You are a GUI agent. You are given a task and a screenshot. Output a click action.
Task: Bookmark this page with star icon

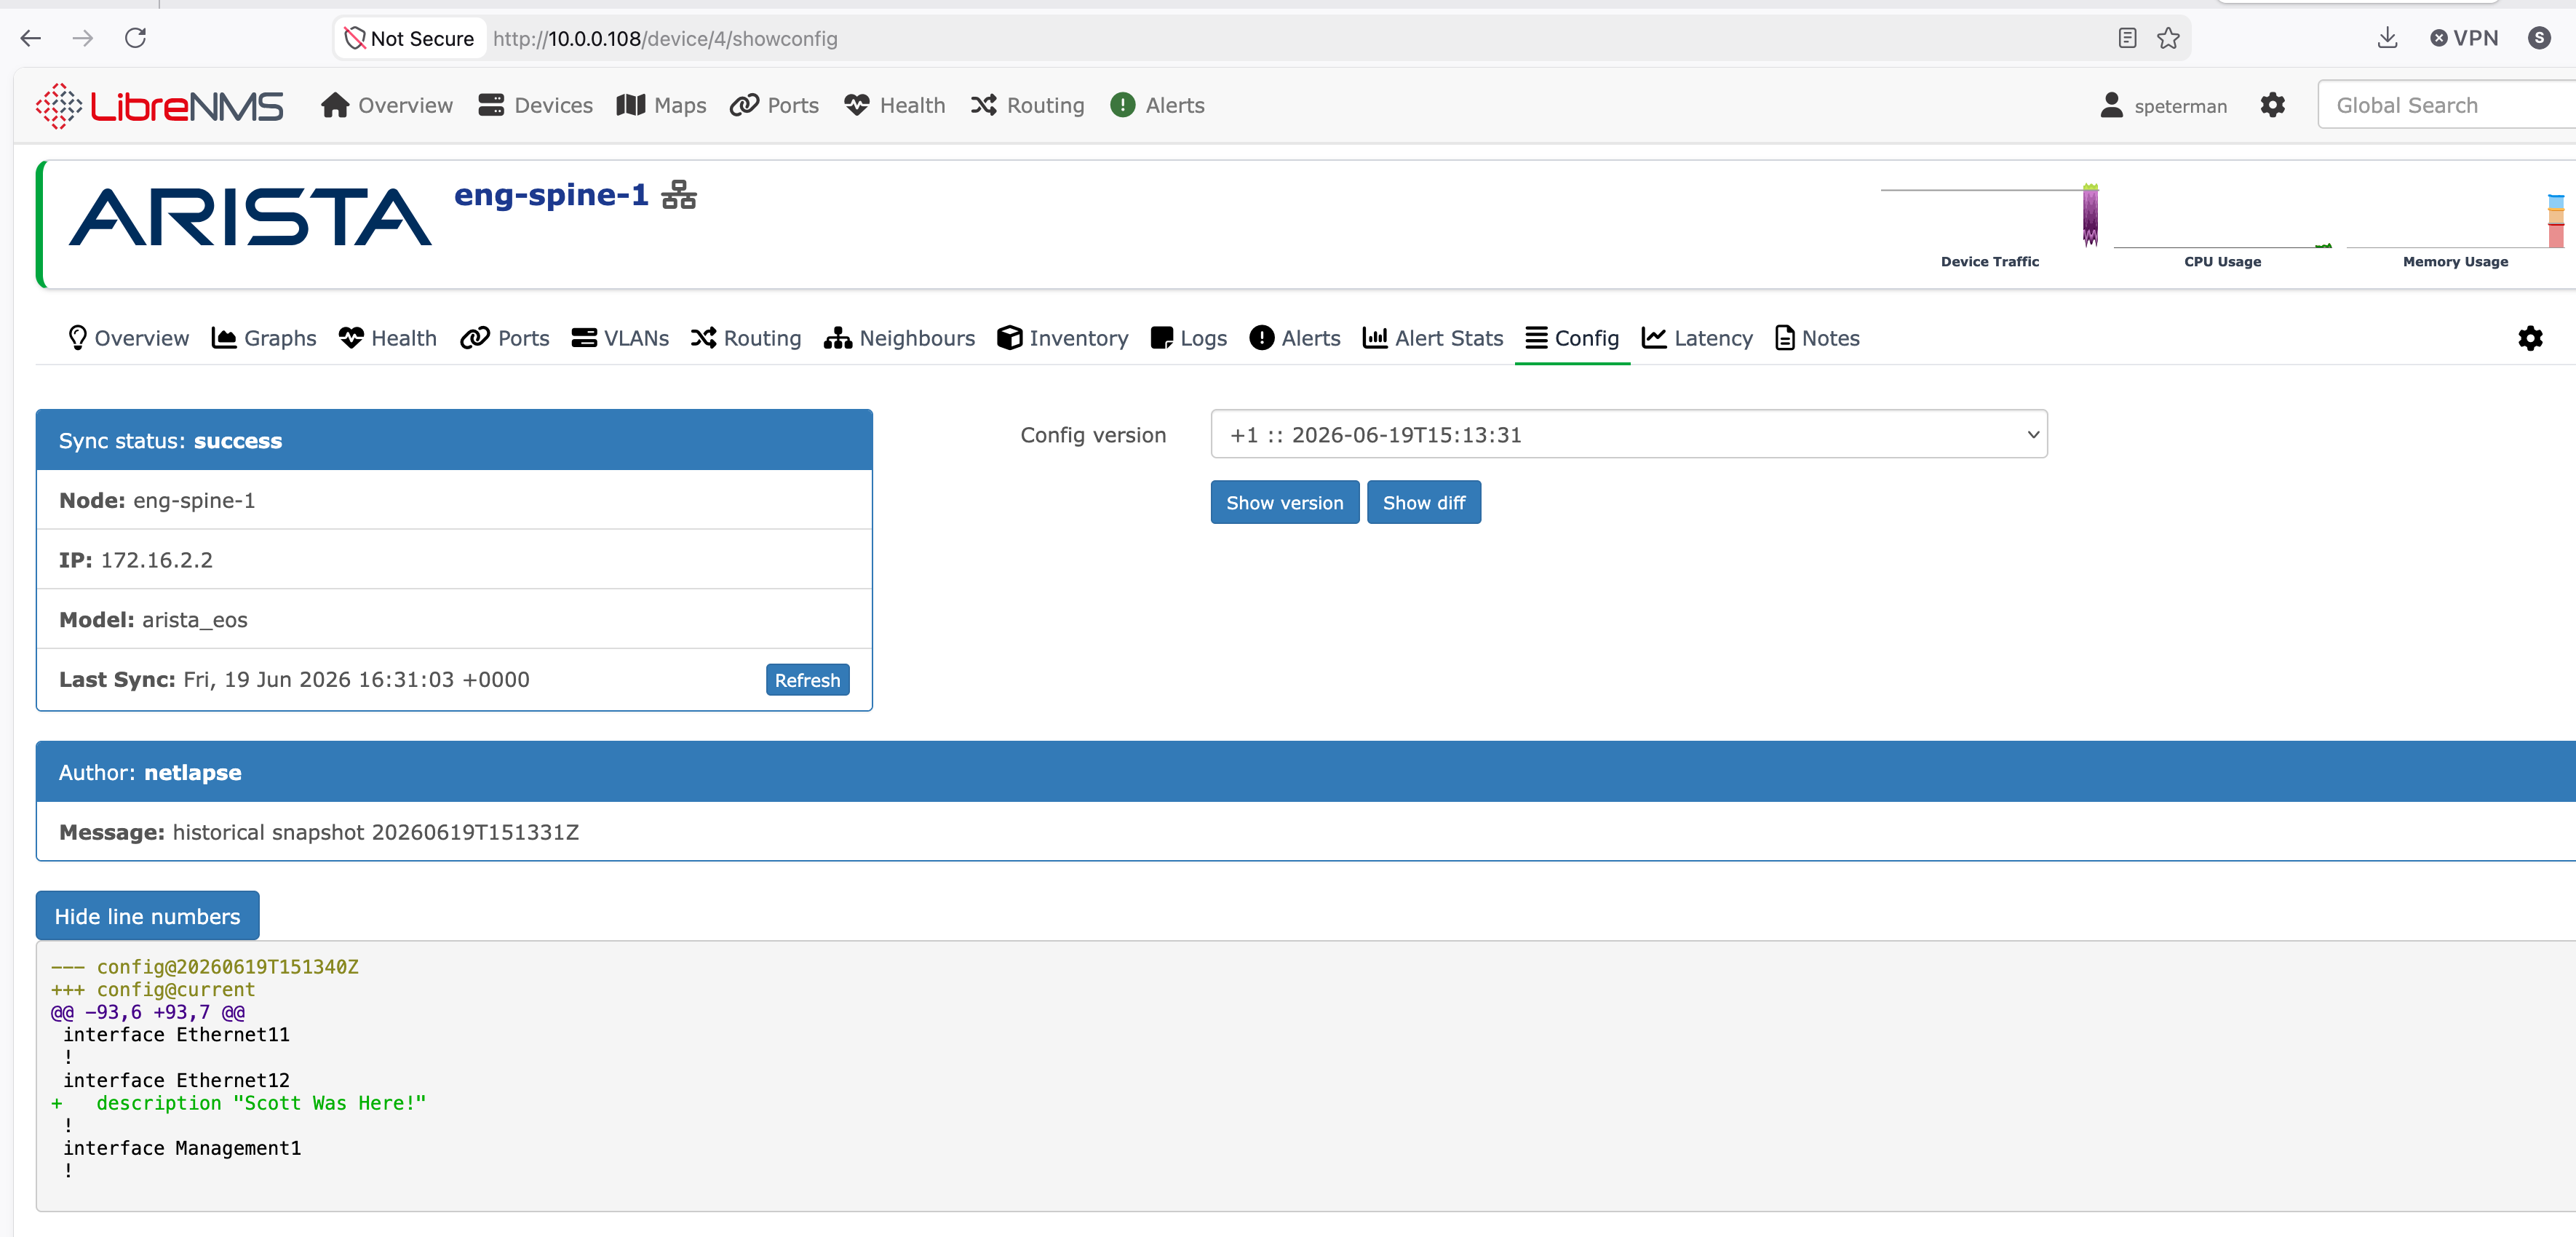click(2168, 38)
